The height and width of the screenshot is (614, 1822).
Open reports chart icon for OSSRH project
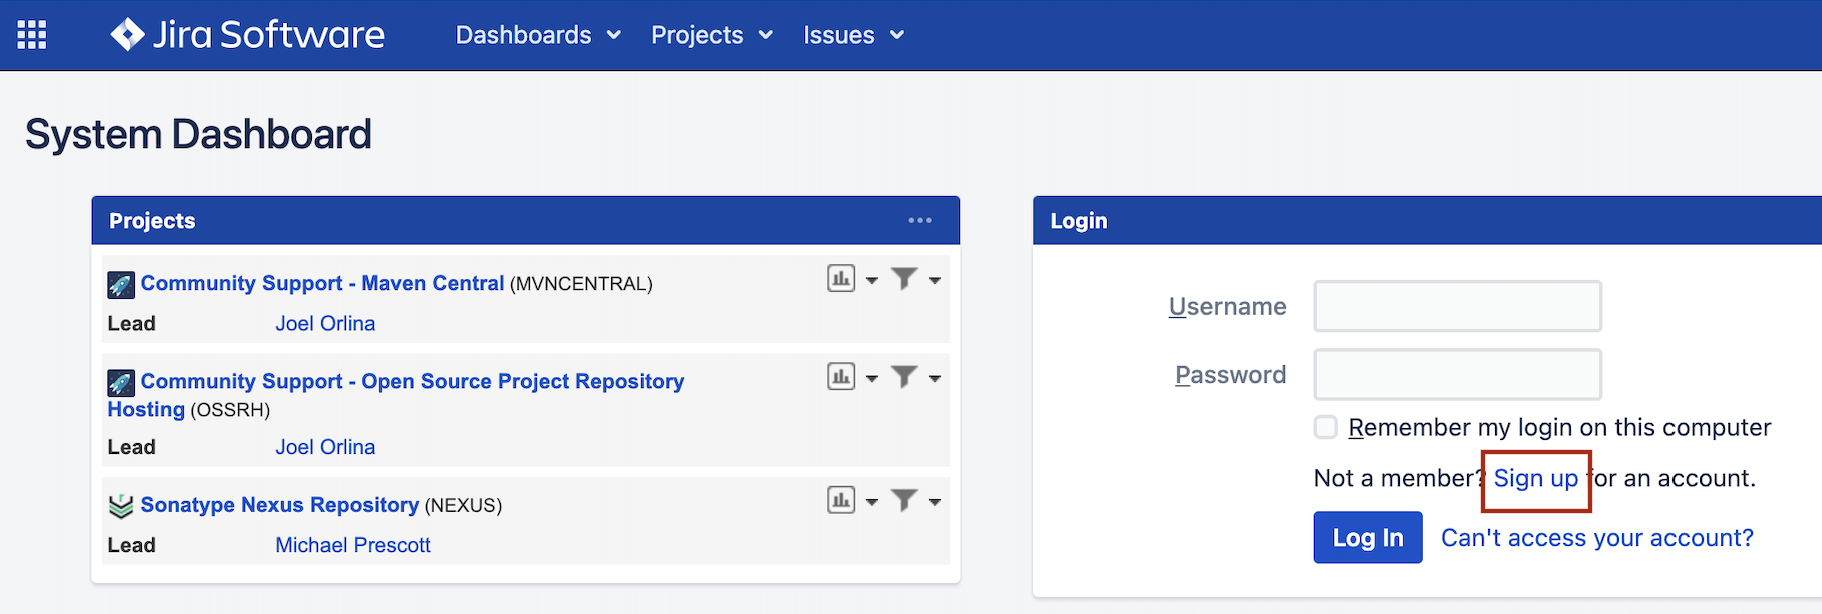pyautogui.click(x=841, y=377)
